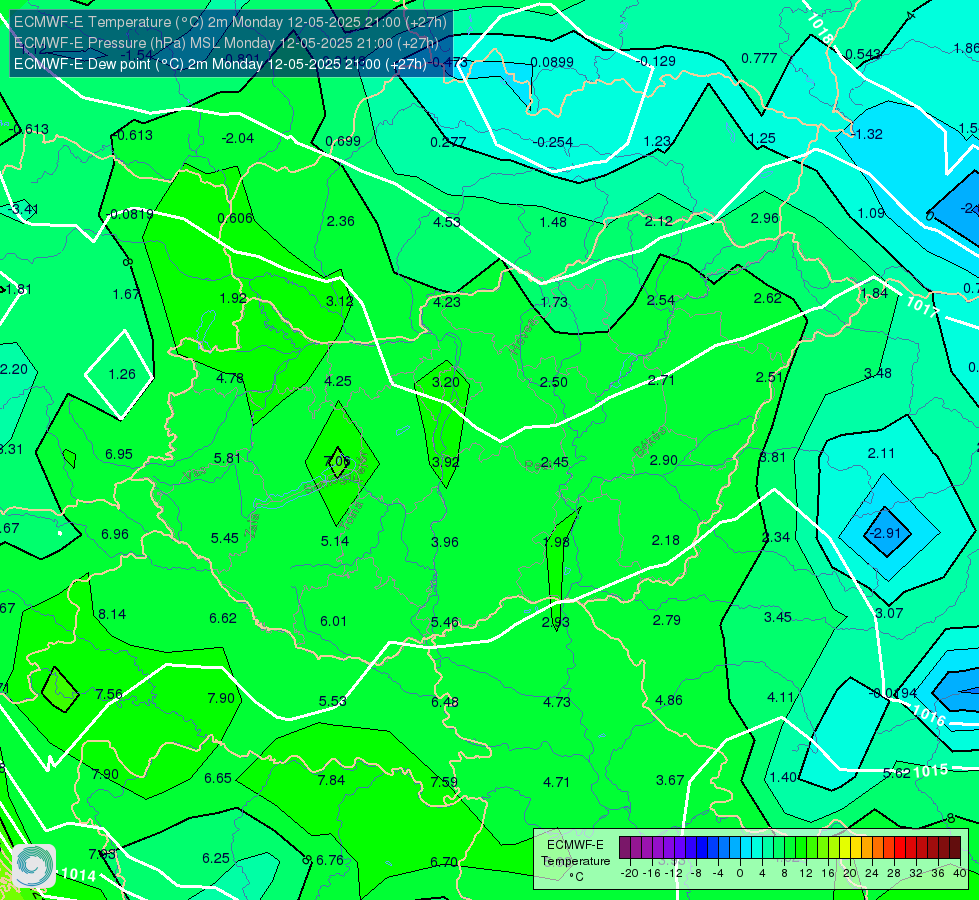The height and width of the screenshot is (900, 979).
Task: Click the 7.59 value
Action: 443,782
